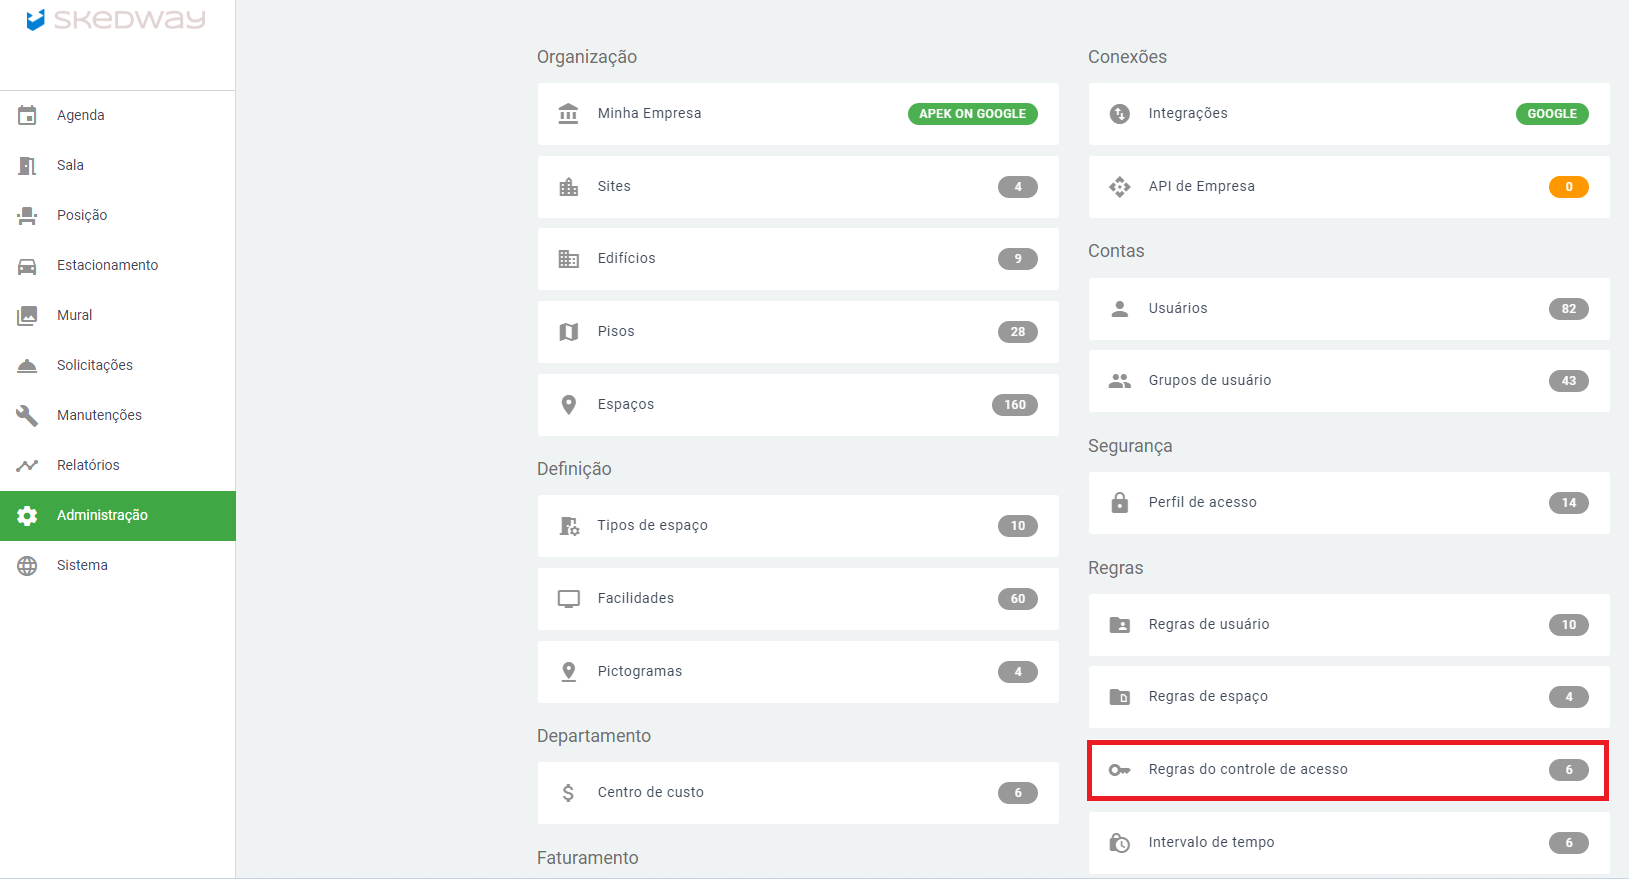The height and width of the screenshot is (879, 1629).
Task: Open the Relatórios menu item
Action: tap(88, 465)
